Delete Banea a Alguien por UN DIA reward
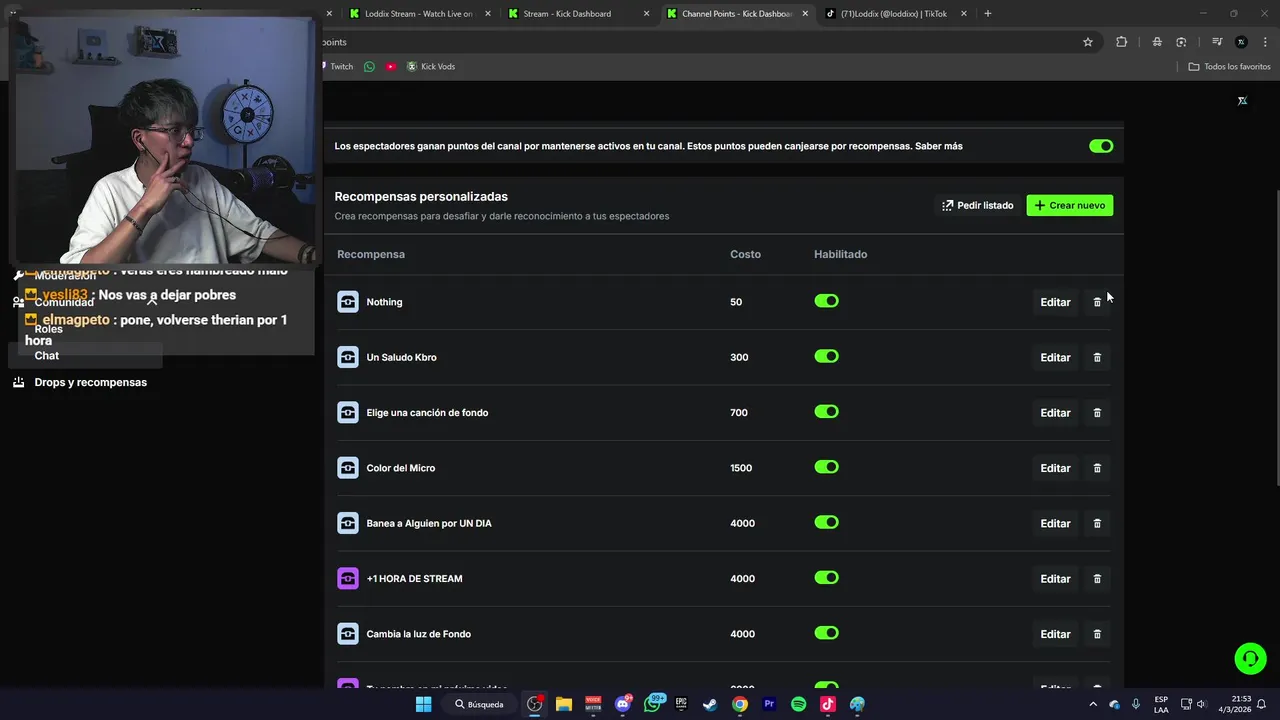The image size is (1280, 720). (x=1097, y=523)
